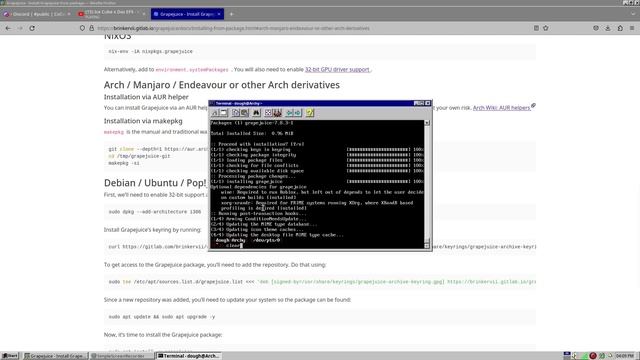Select Terminal - dough@Arch taskbar button
Screen dimensions: 640x360
point(189,356)
